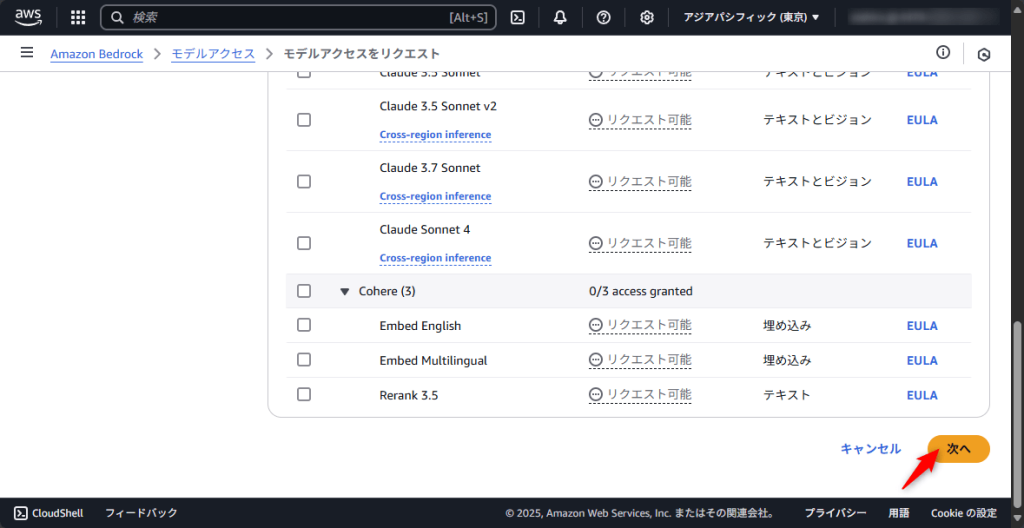Open the AWS home logo
This screenshot has height=528, width=1024.
(x=28, y=17)
